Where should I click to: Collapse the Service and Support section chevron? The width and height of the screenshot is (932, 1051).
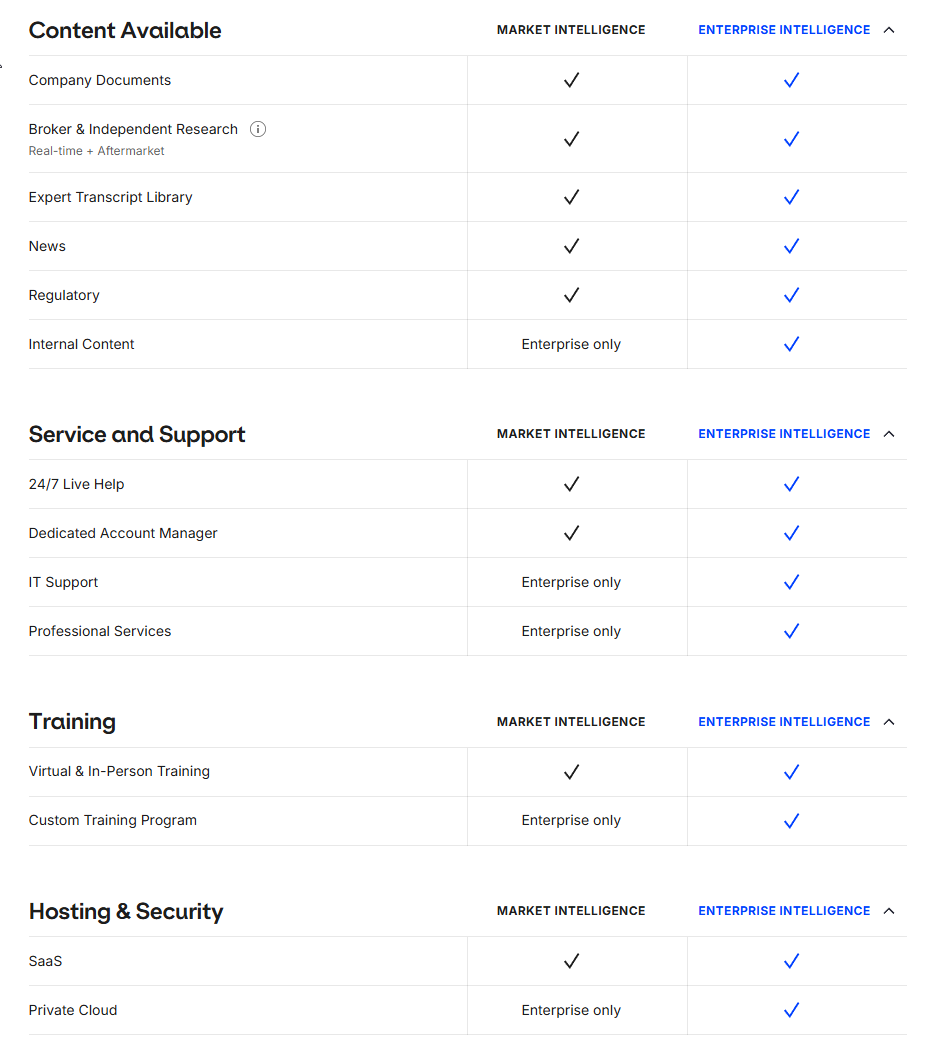889,434
